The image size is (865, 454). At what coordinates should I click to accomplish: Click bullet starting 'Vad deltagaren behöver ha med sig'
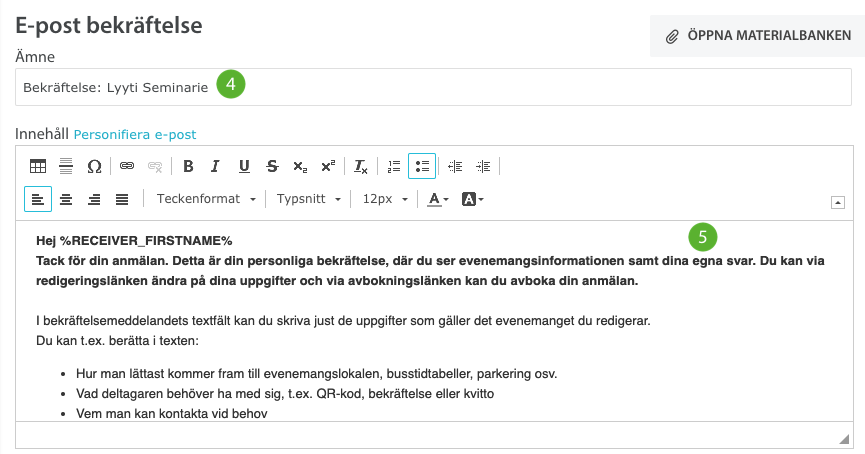pyautogui.click(x=285, y=393)
